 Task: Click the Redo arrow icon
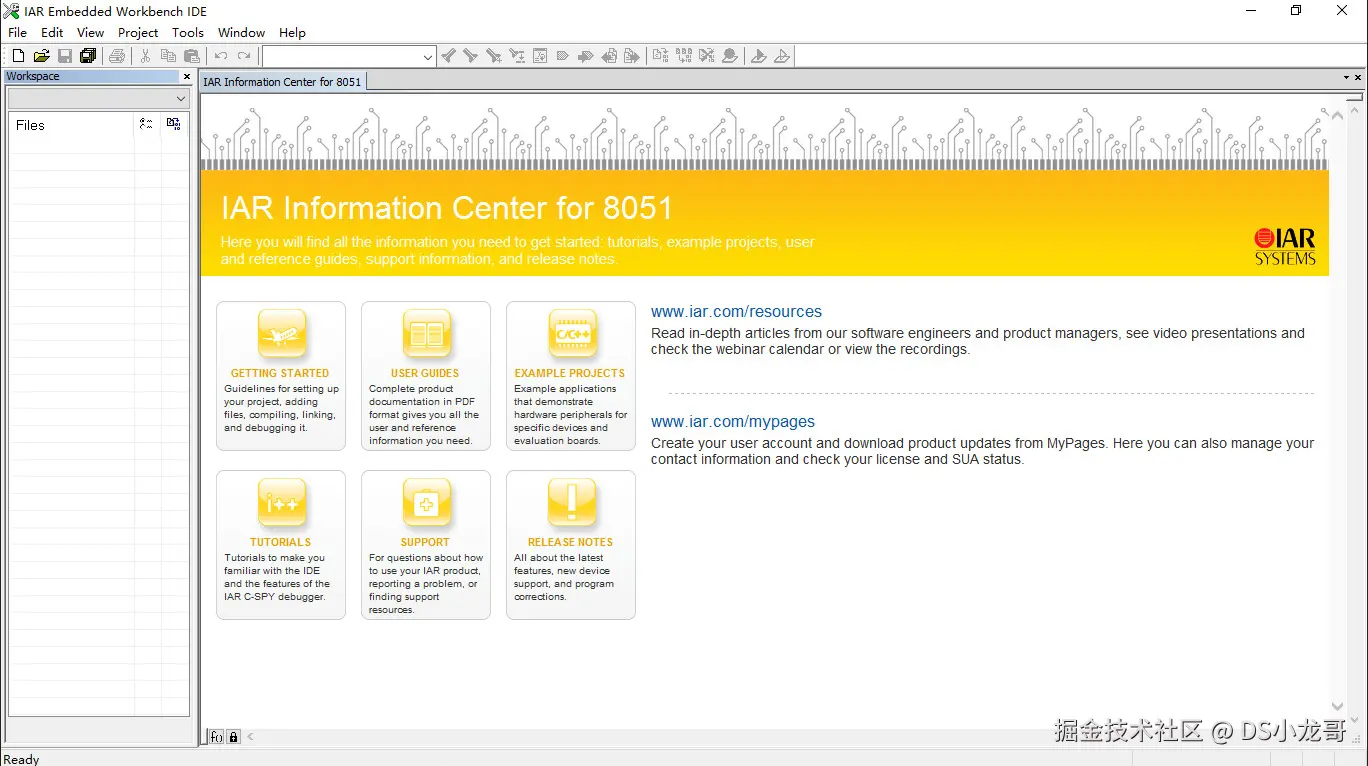[x=244, y=56]
